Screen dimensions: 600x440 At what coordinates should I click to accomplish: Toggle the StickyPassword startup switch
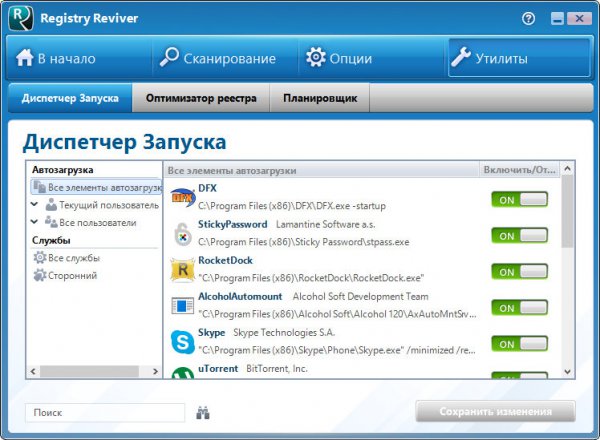click(x=520, y=236)
